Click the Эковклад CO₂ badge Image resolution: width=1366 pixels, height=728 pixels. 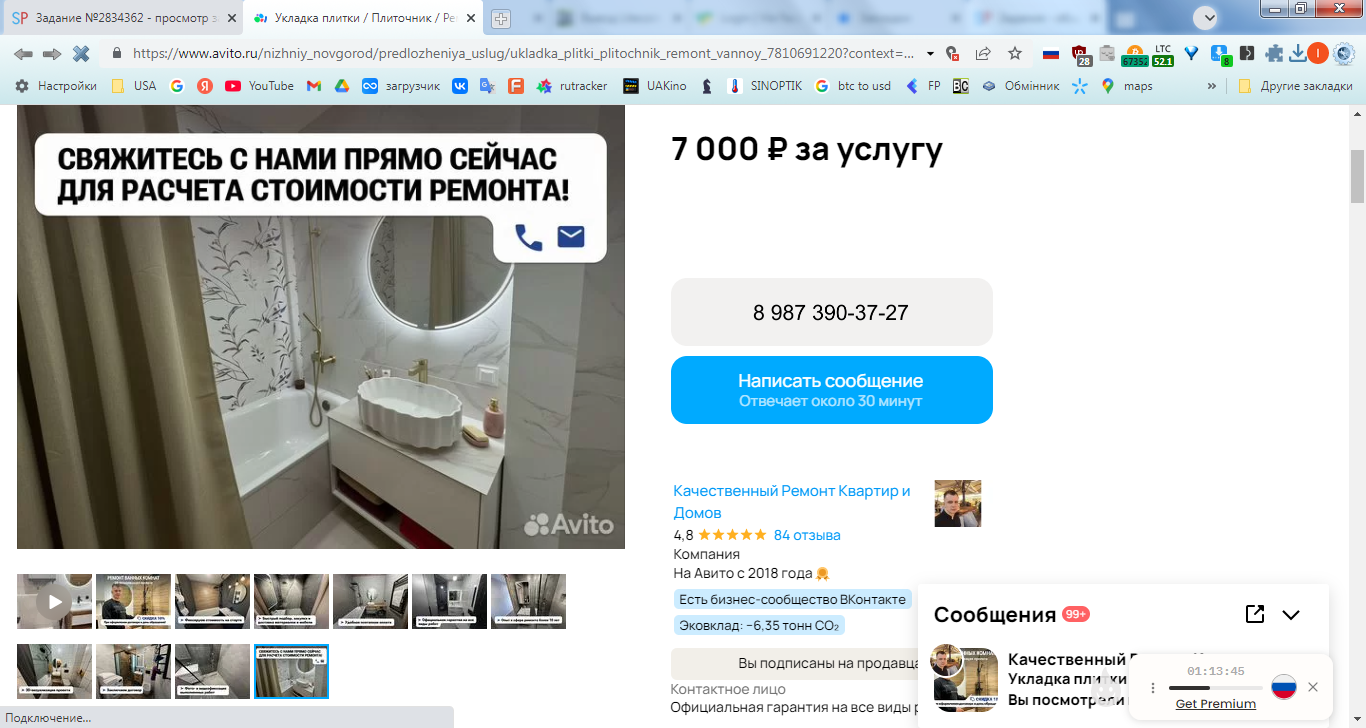[759, 626]
